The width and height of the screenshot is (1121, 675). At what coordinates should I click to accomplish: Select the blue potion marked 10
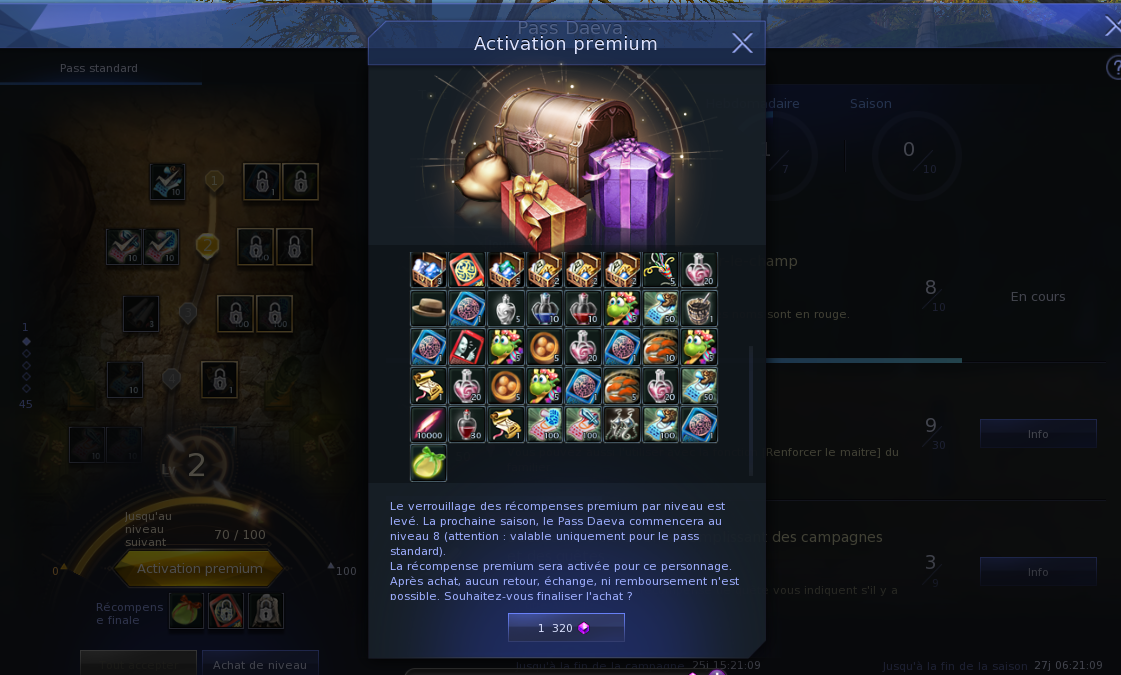coord(544,308)
